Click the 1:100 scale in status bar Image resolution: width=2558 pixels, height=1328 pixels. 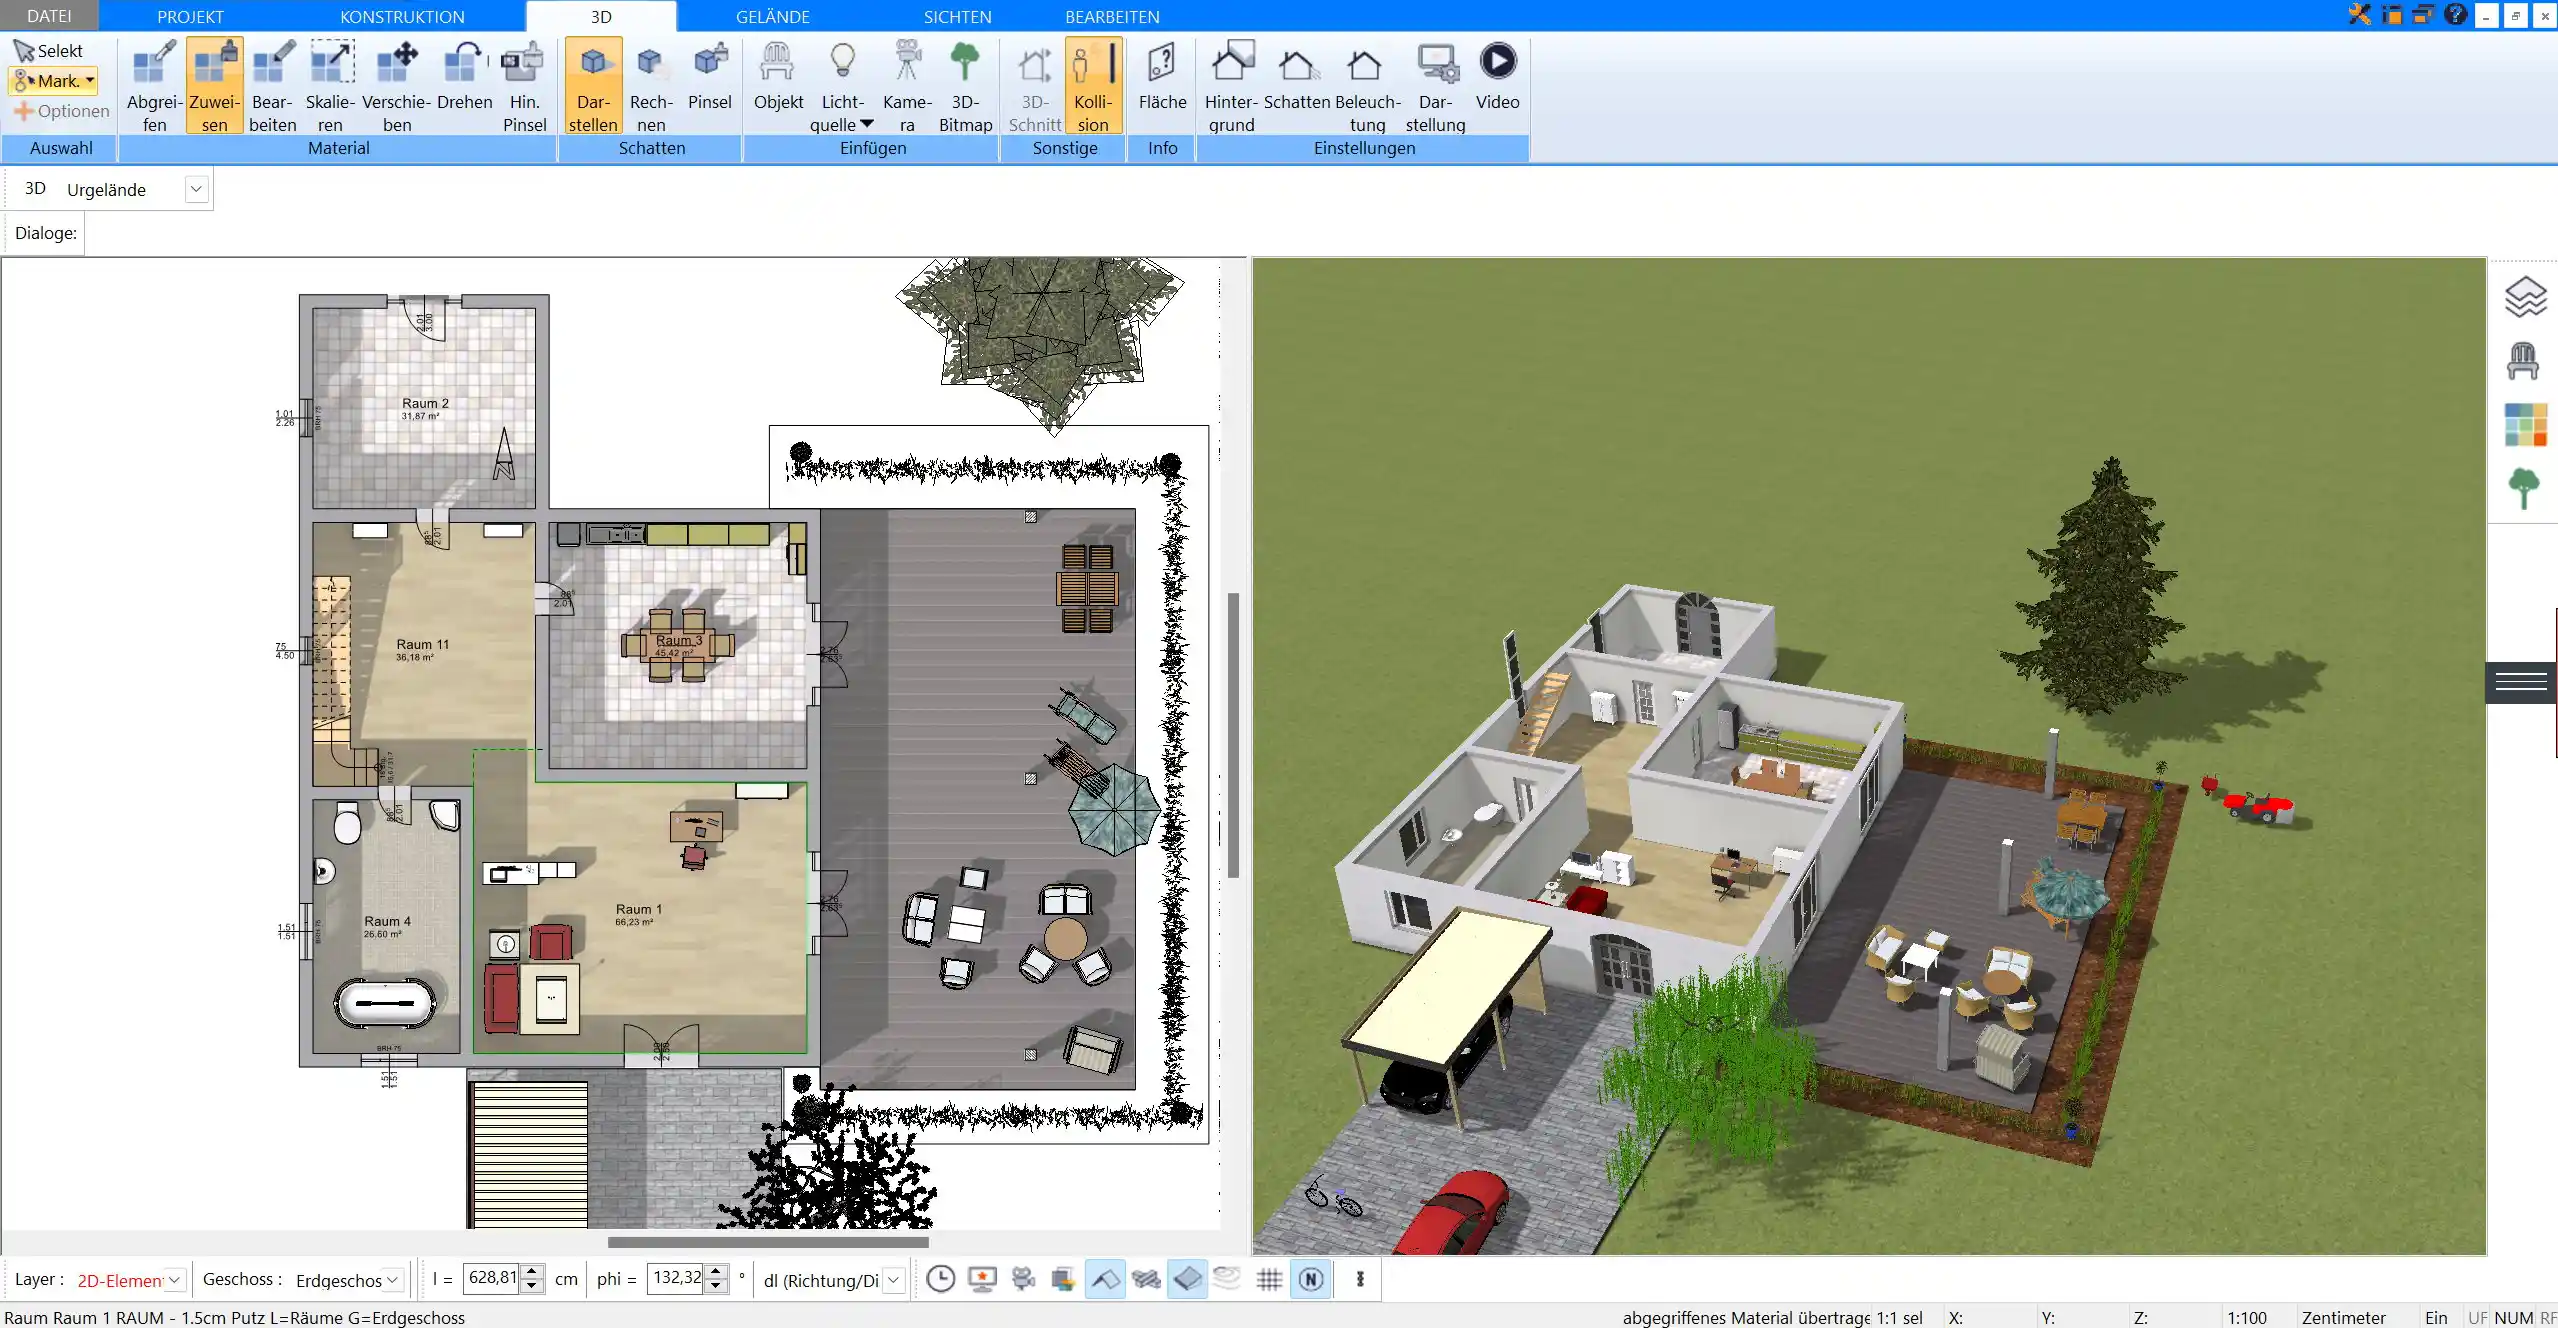coord(2246,1317)
